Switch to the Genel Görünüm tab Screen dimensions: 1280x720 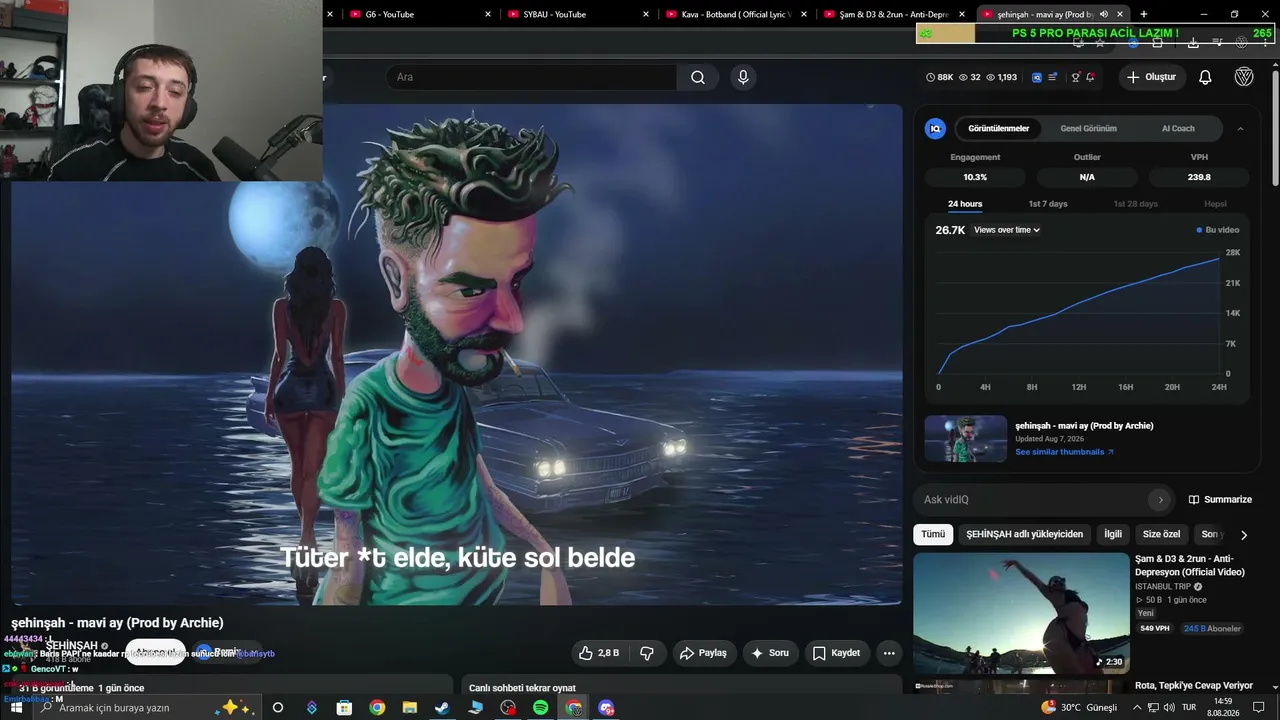click(1089, 128)
